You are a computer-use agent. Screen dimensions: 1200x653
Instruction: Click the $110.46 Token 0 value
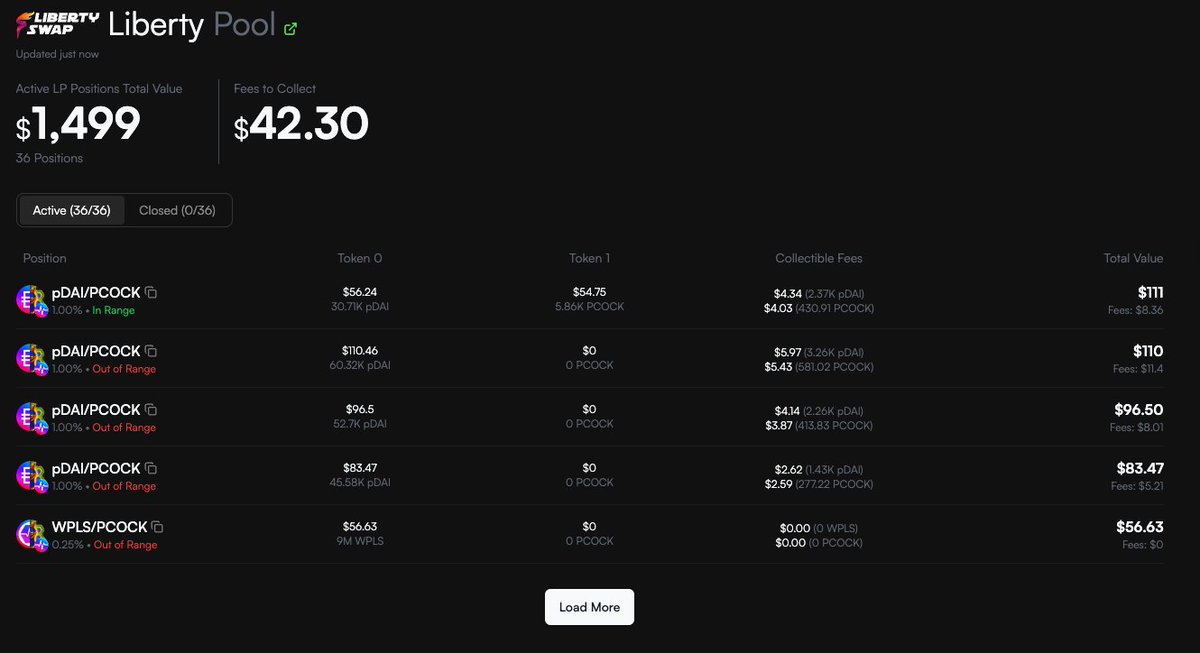tap(360, 351)
